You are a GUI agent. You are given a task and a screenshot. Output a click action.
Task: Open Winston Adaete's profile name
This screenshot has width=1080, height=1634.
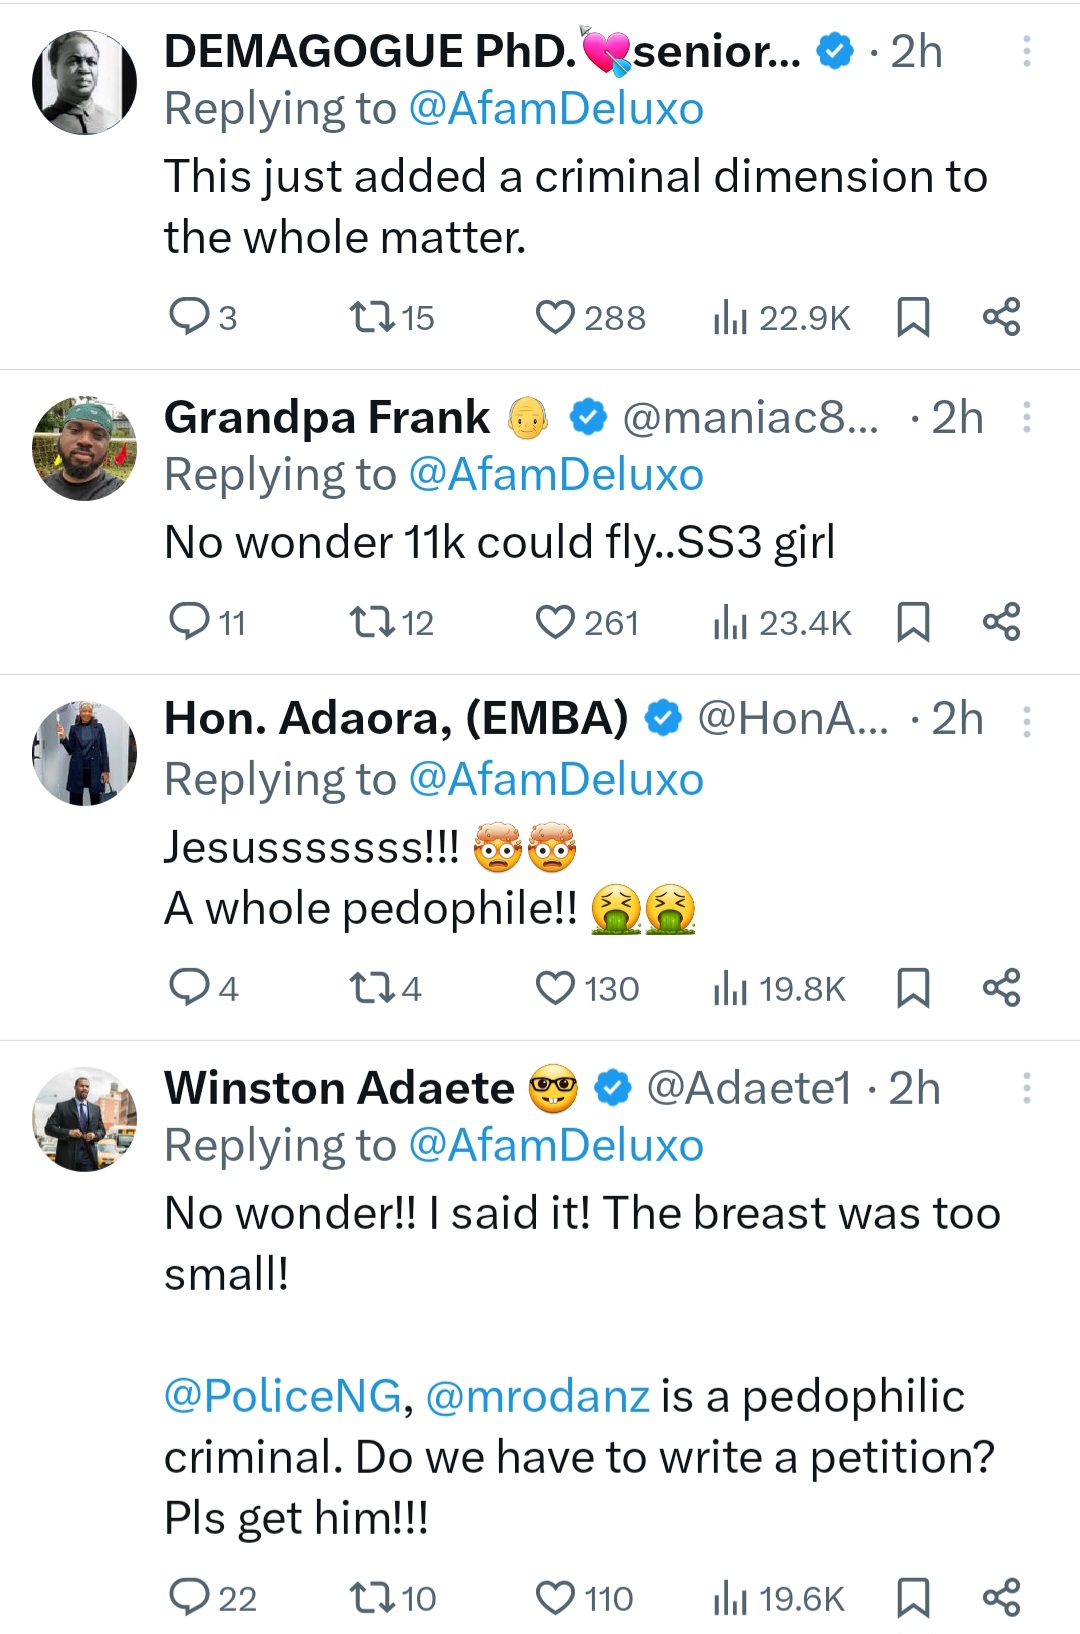(339, 1088)
